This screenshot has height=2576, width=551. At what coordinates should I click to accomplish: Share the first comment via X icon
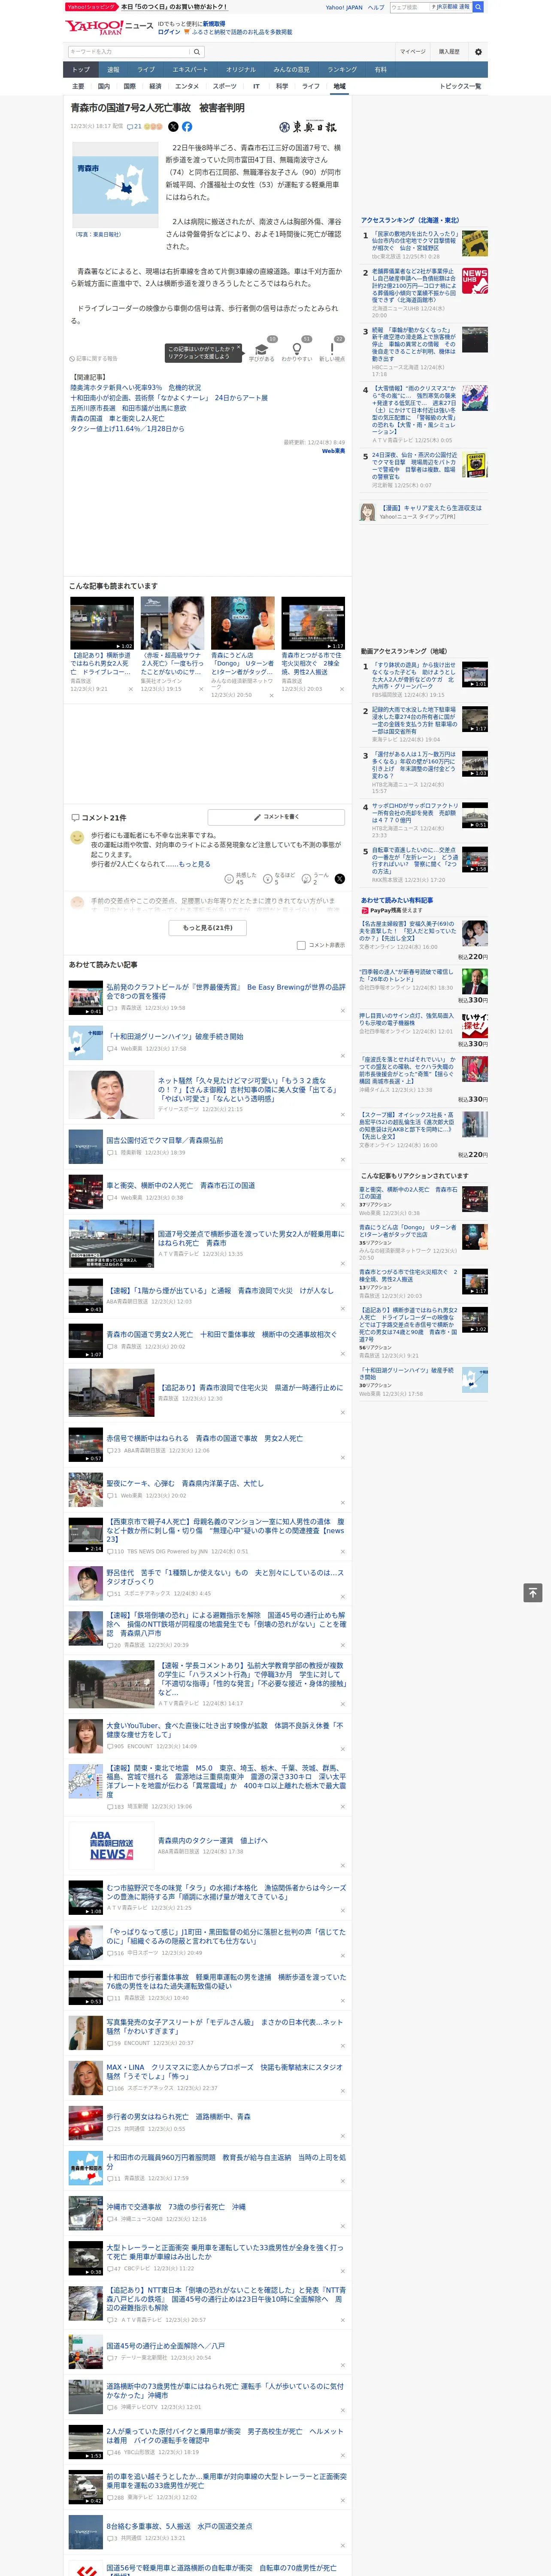click(340, 879)
